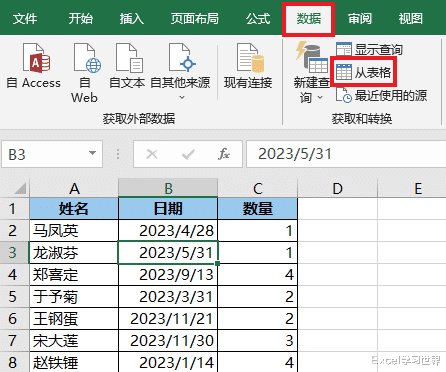Image resolution: width=446 pixels, height=372 pixels.
Task: Click the 日期 header cell
Action: [168, 209]
